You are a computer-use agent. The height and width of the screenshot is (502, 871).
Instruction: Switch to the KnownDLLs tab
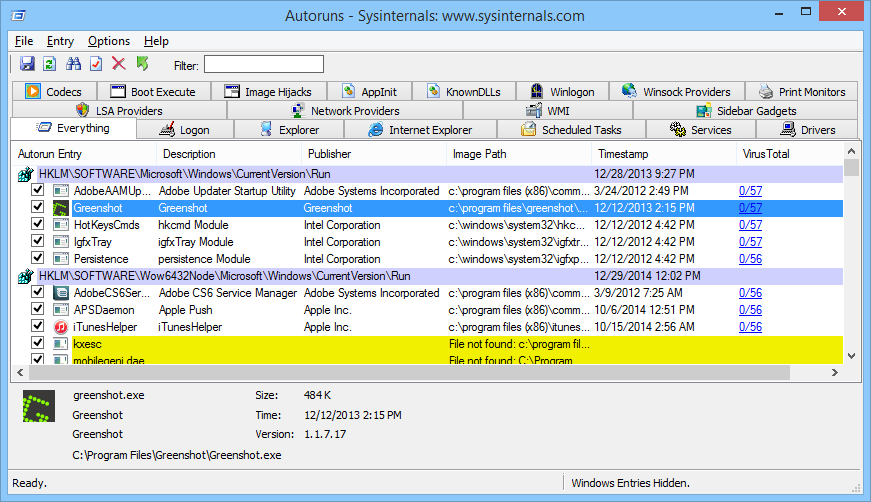point(464,92)
